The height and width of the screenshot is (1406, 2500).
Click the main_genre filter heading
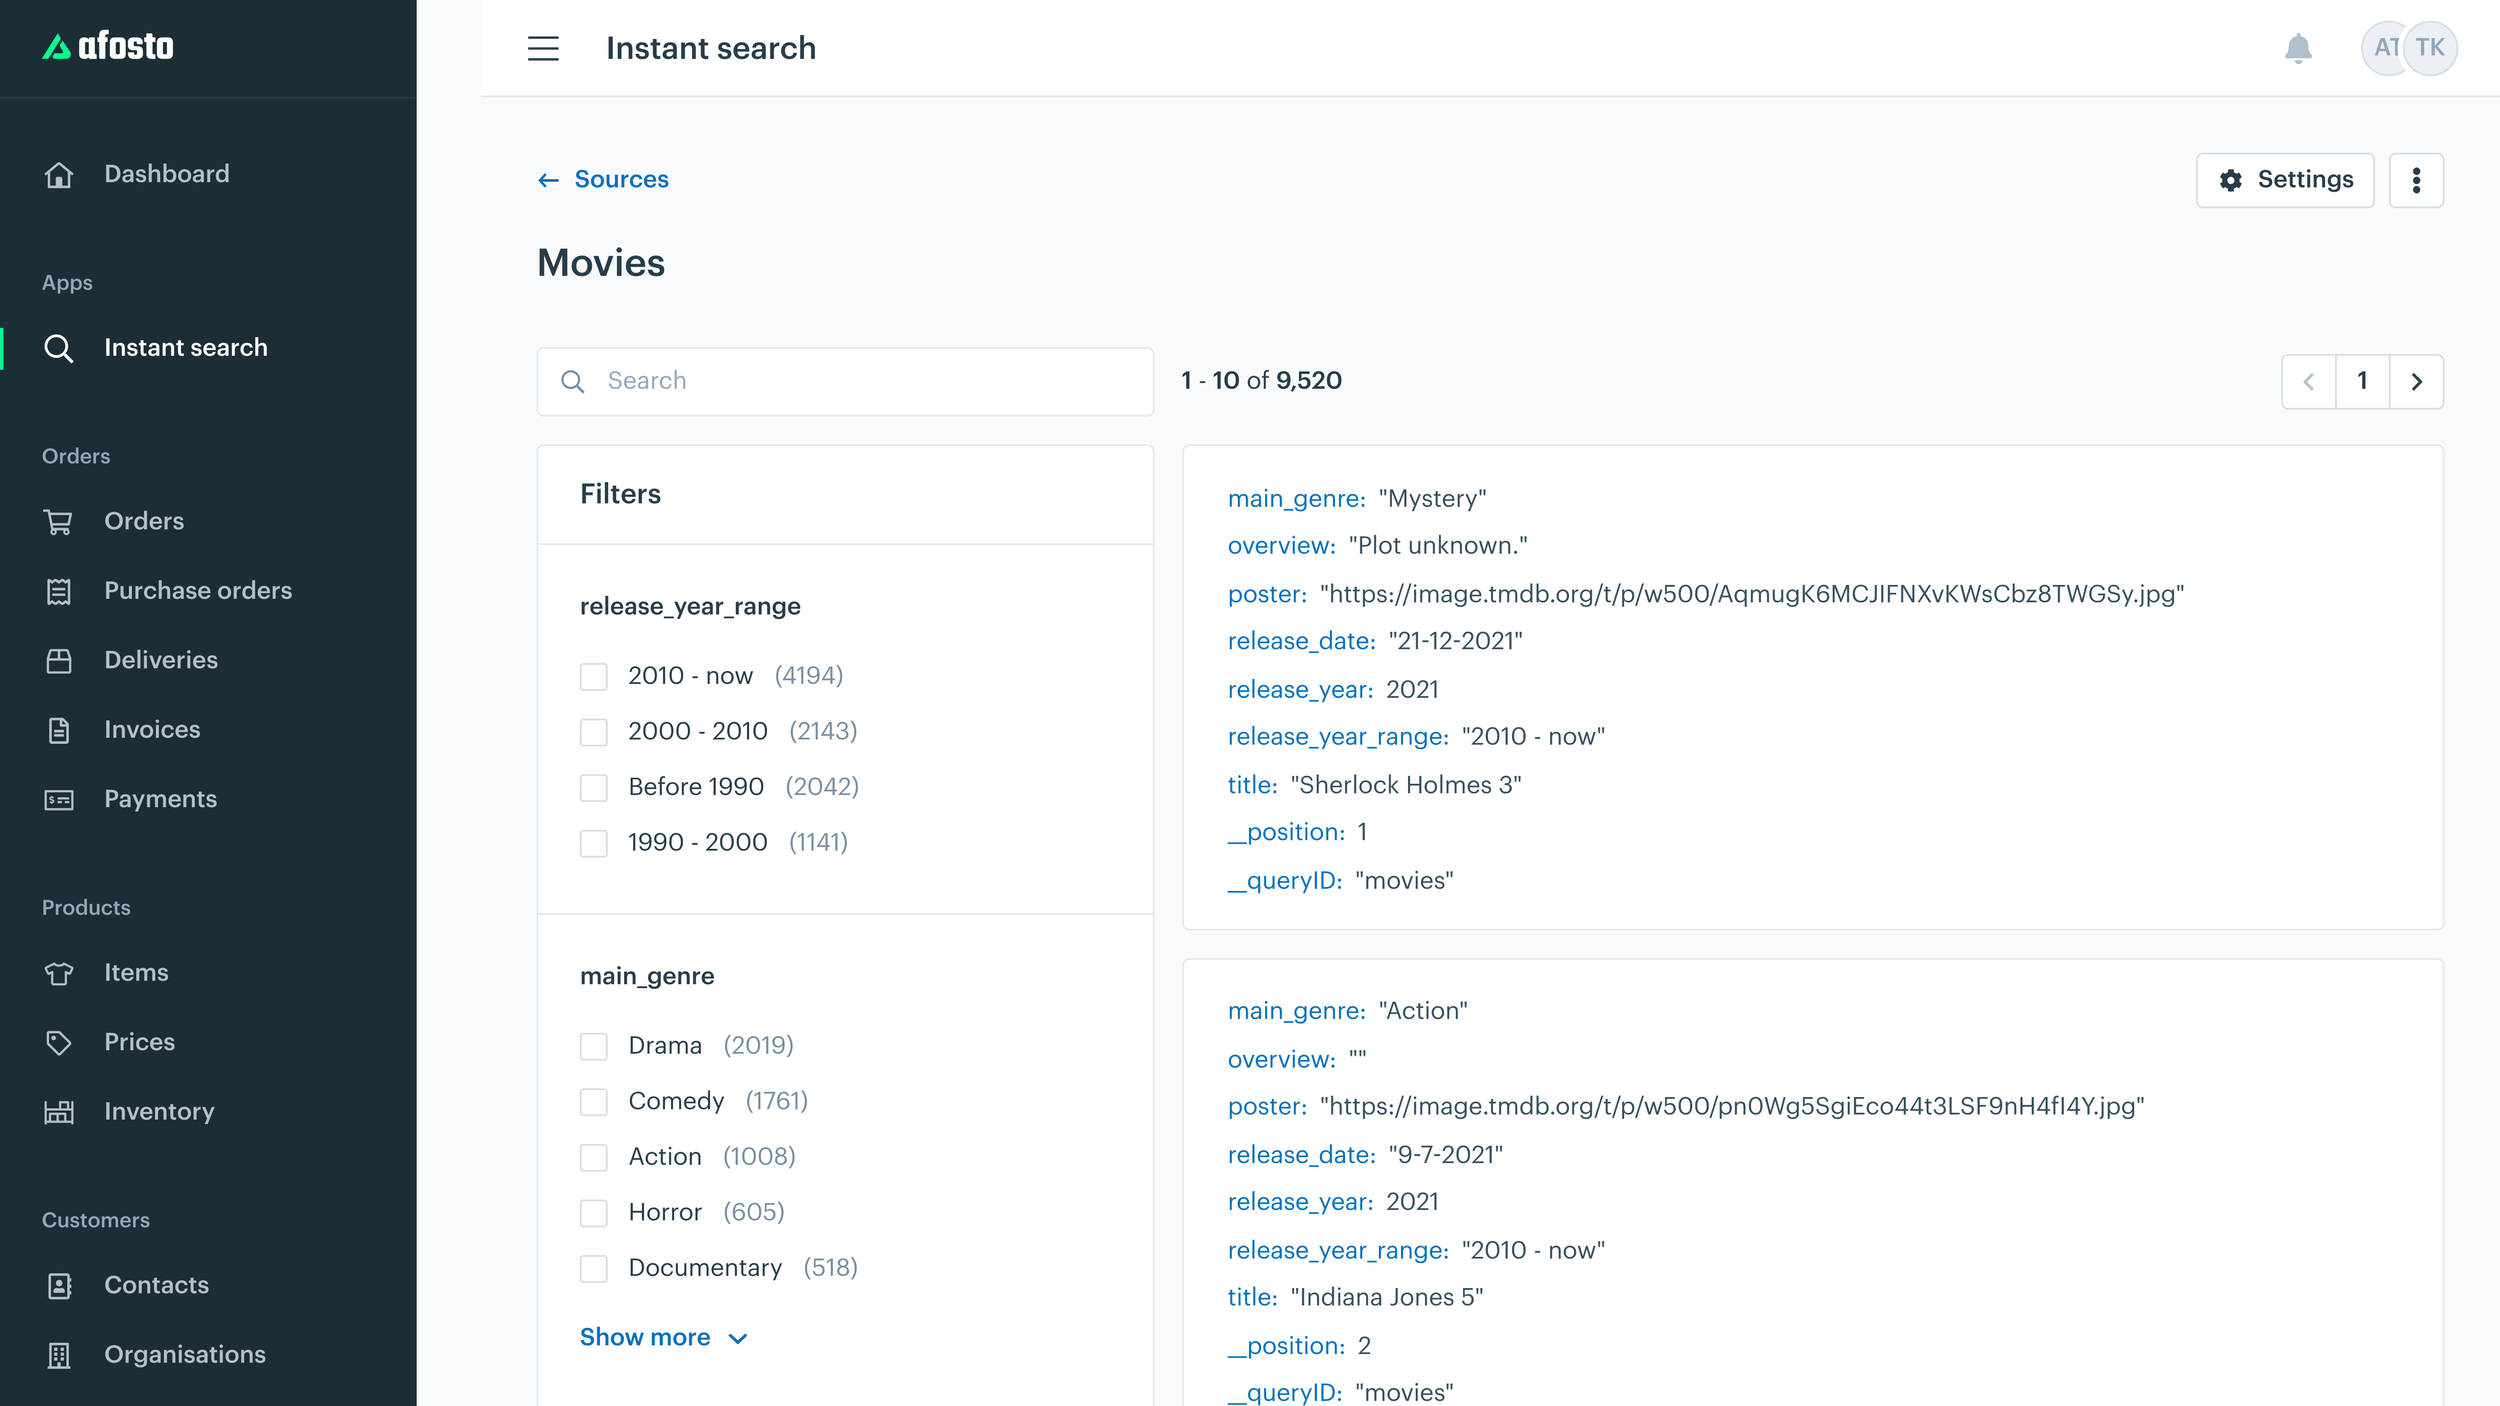pos(647,976)
